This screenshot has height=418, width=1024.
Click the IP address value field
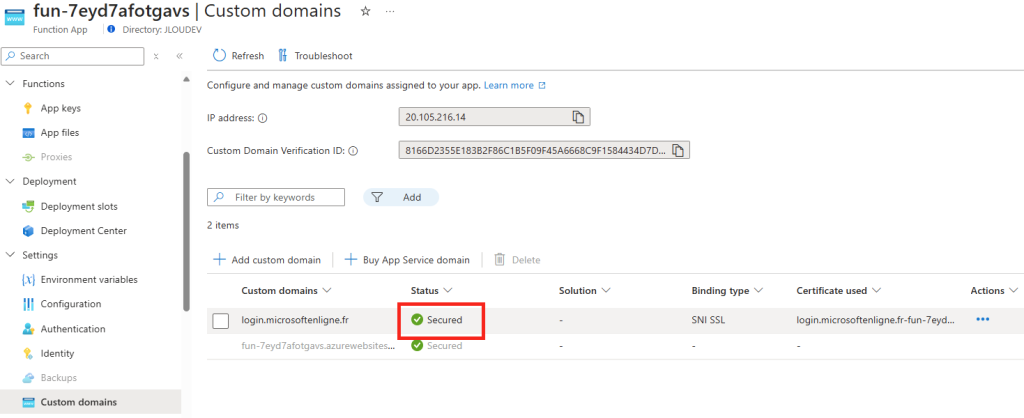(x=494, y=117)
